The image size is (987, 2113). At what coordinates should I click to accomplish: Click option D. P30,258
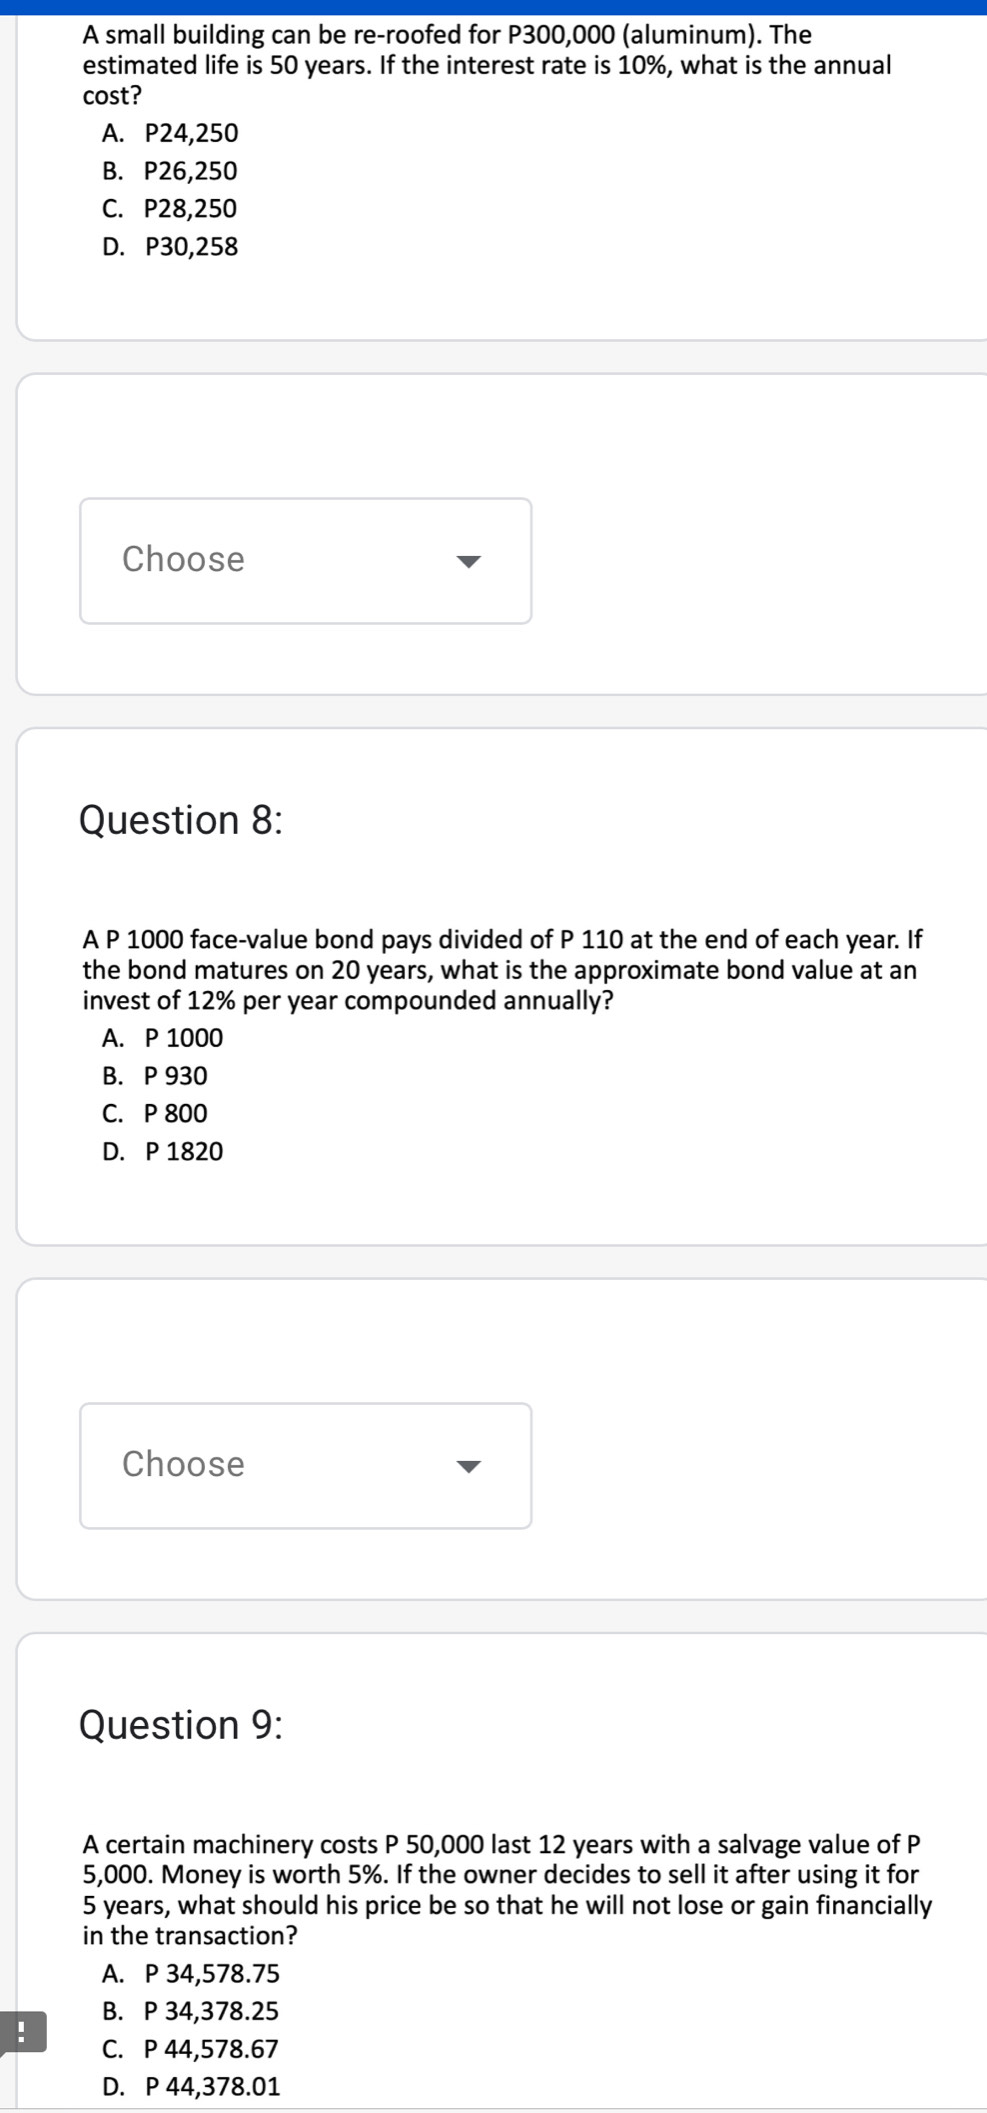[x=171, y=246]
